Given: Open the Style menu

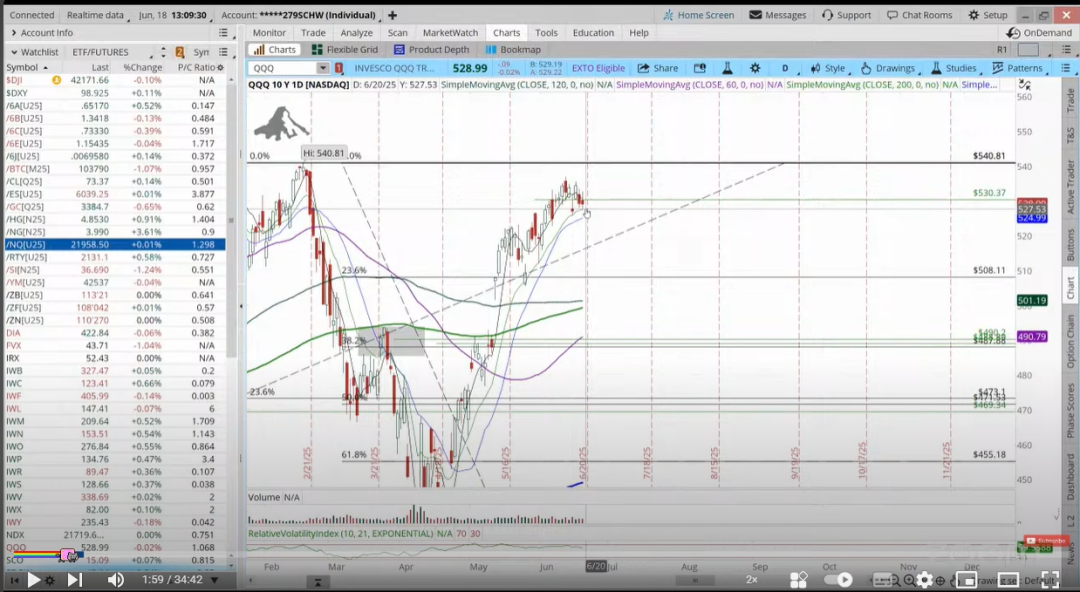Looking at the screenshot, I should 828,68.
